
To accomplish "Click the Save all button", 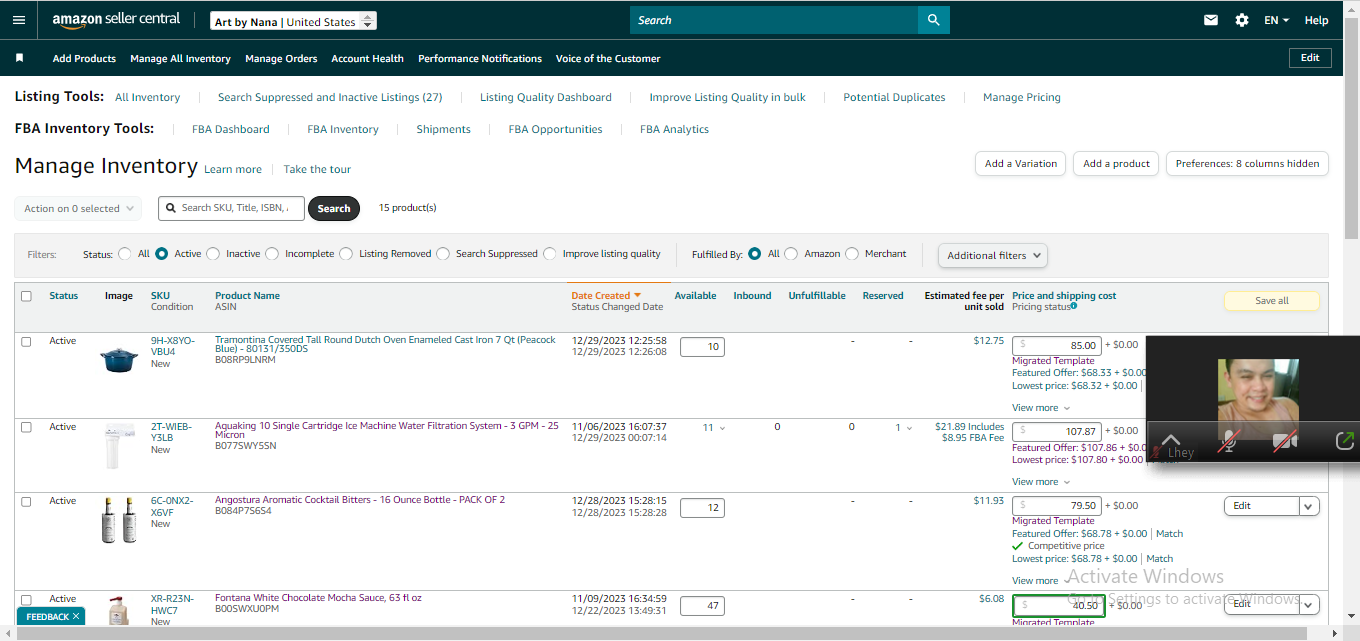I will (x=1272, y=301).
